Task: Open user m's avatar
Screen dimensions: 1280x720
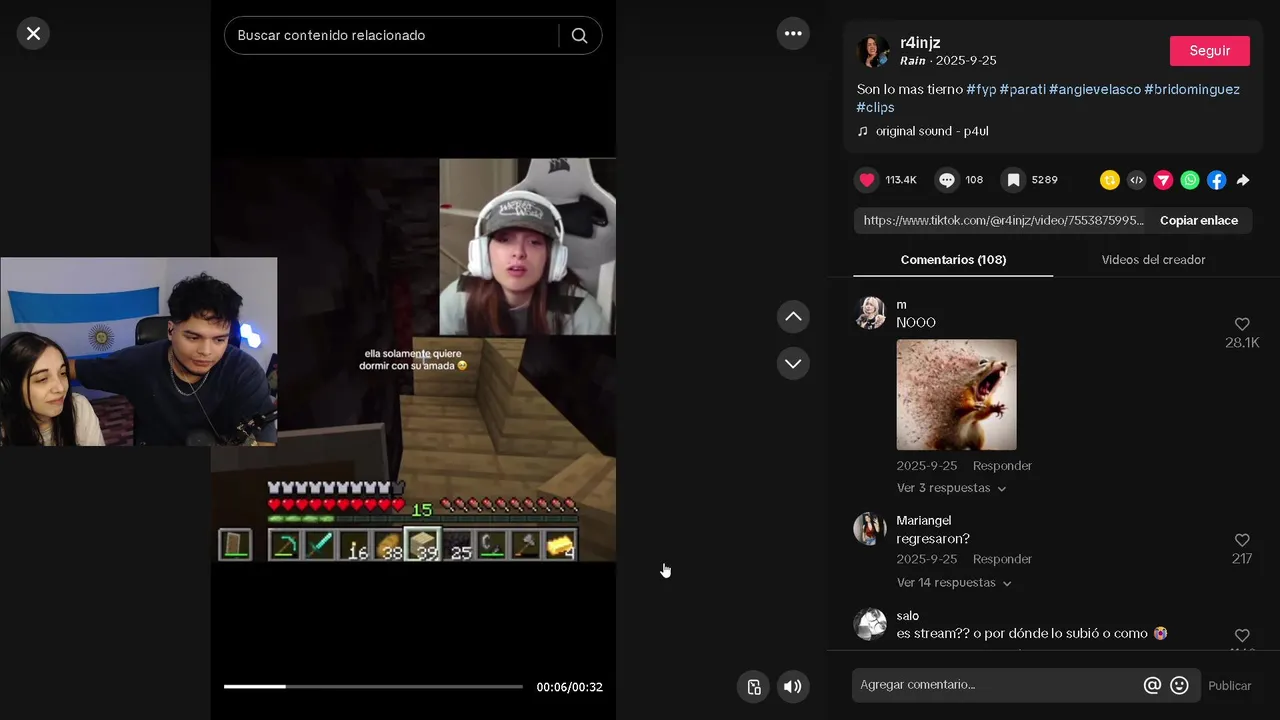Action: [x=870, y=313]
